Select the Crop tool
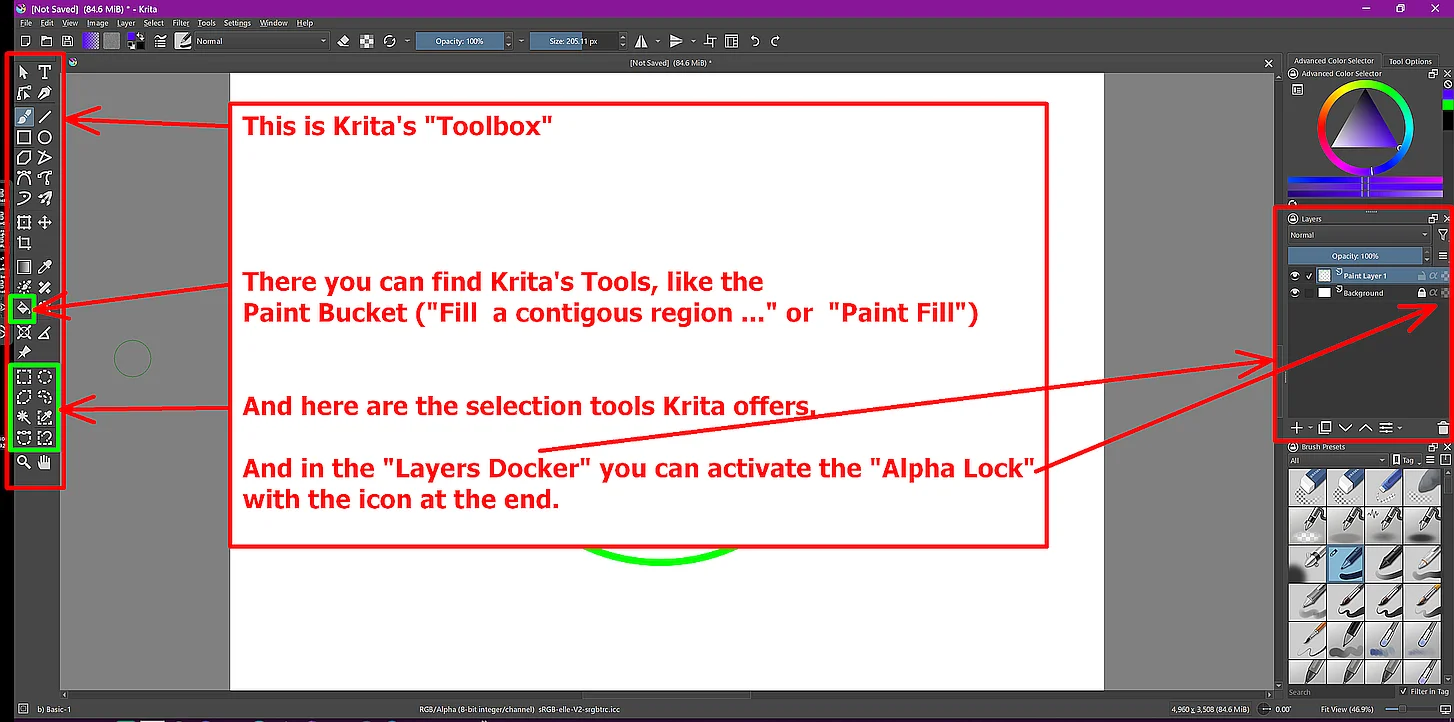This screenshot has width=1454, height=722. pyautogui.click(x=24, y=243)
